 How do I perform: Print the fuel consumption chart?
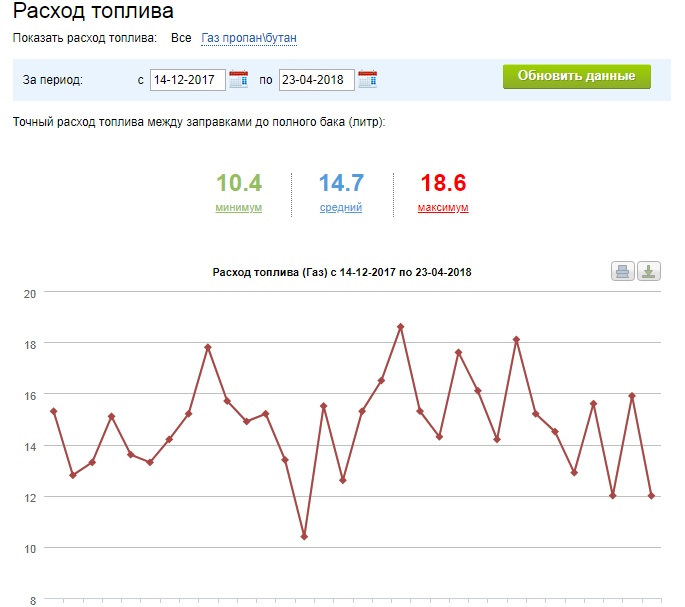coord(623,271)
